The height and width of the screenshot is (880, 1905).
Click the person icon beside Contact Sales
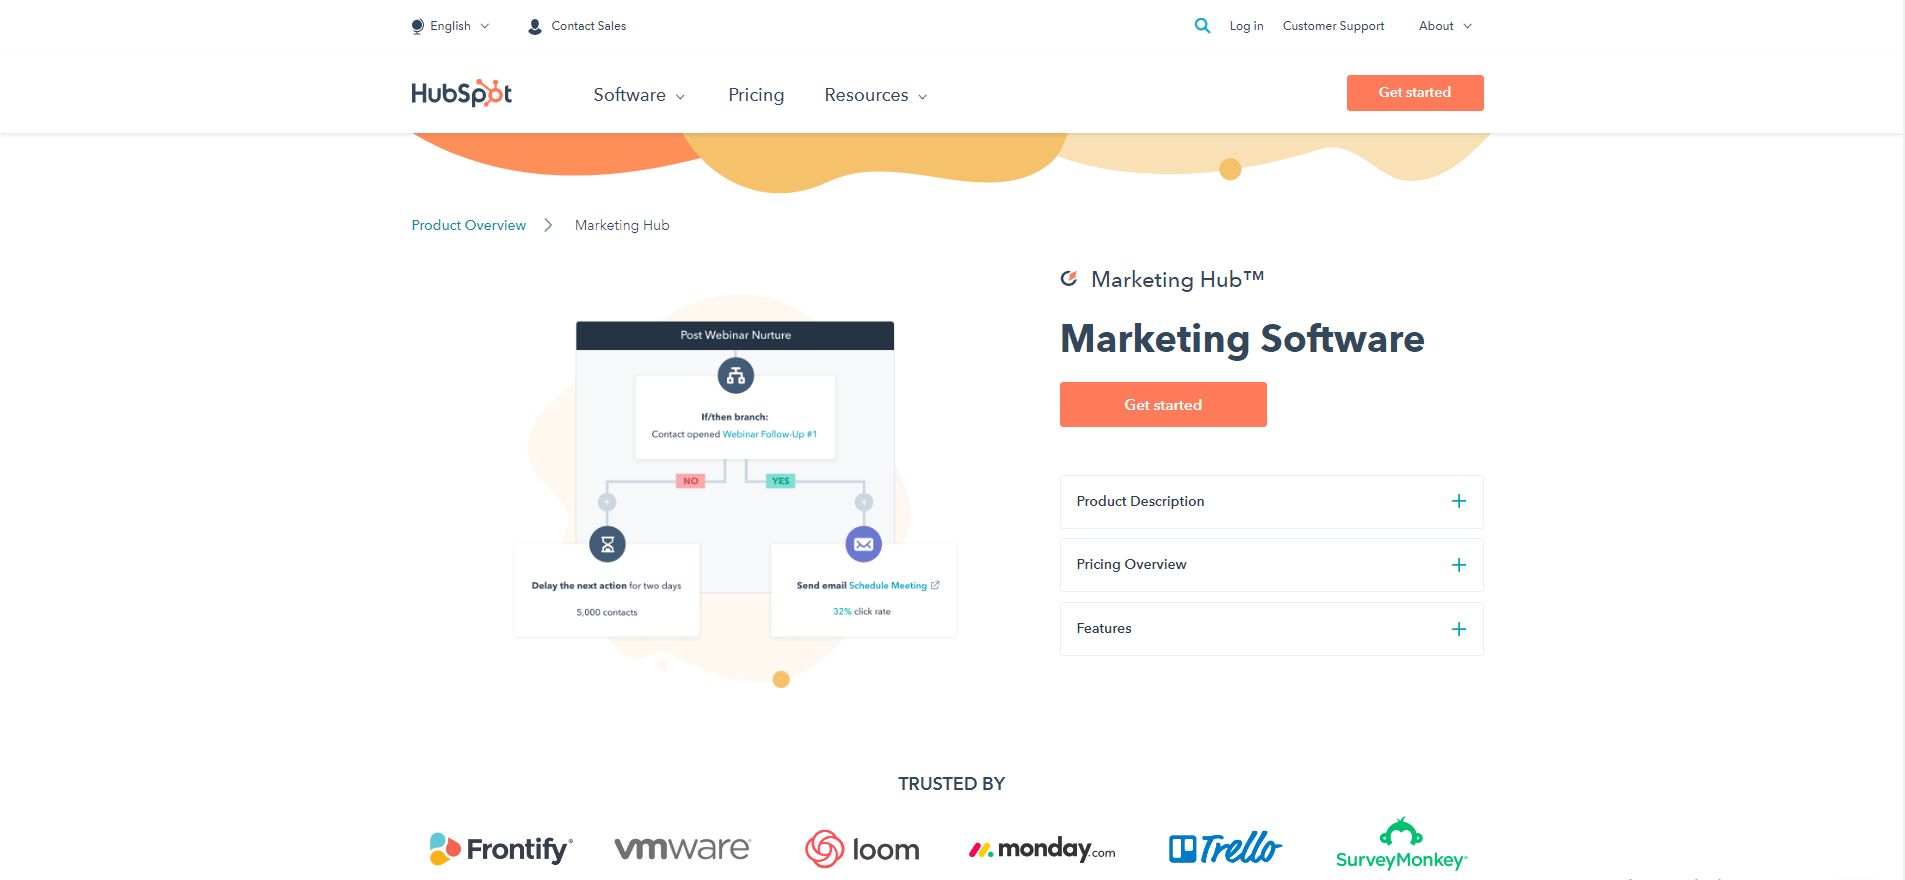coord(535,27)
